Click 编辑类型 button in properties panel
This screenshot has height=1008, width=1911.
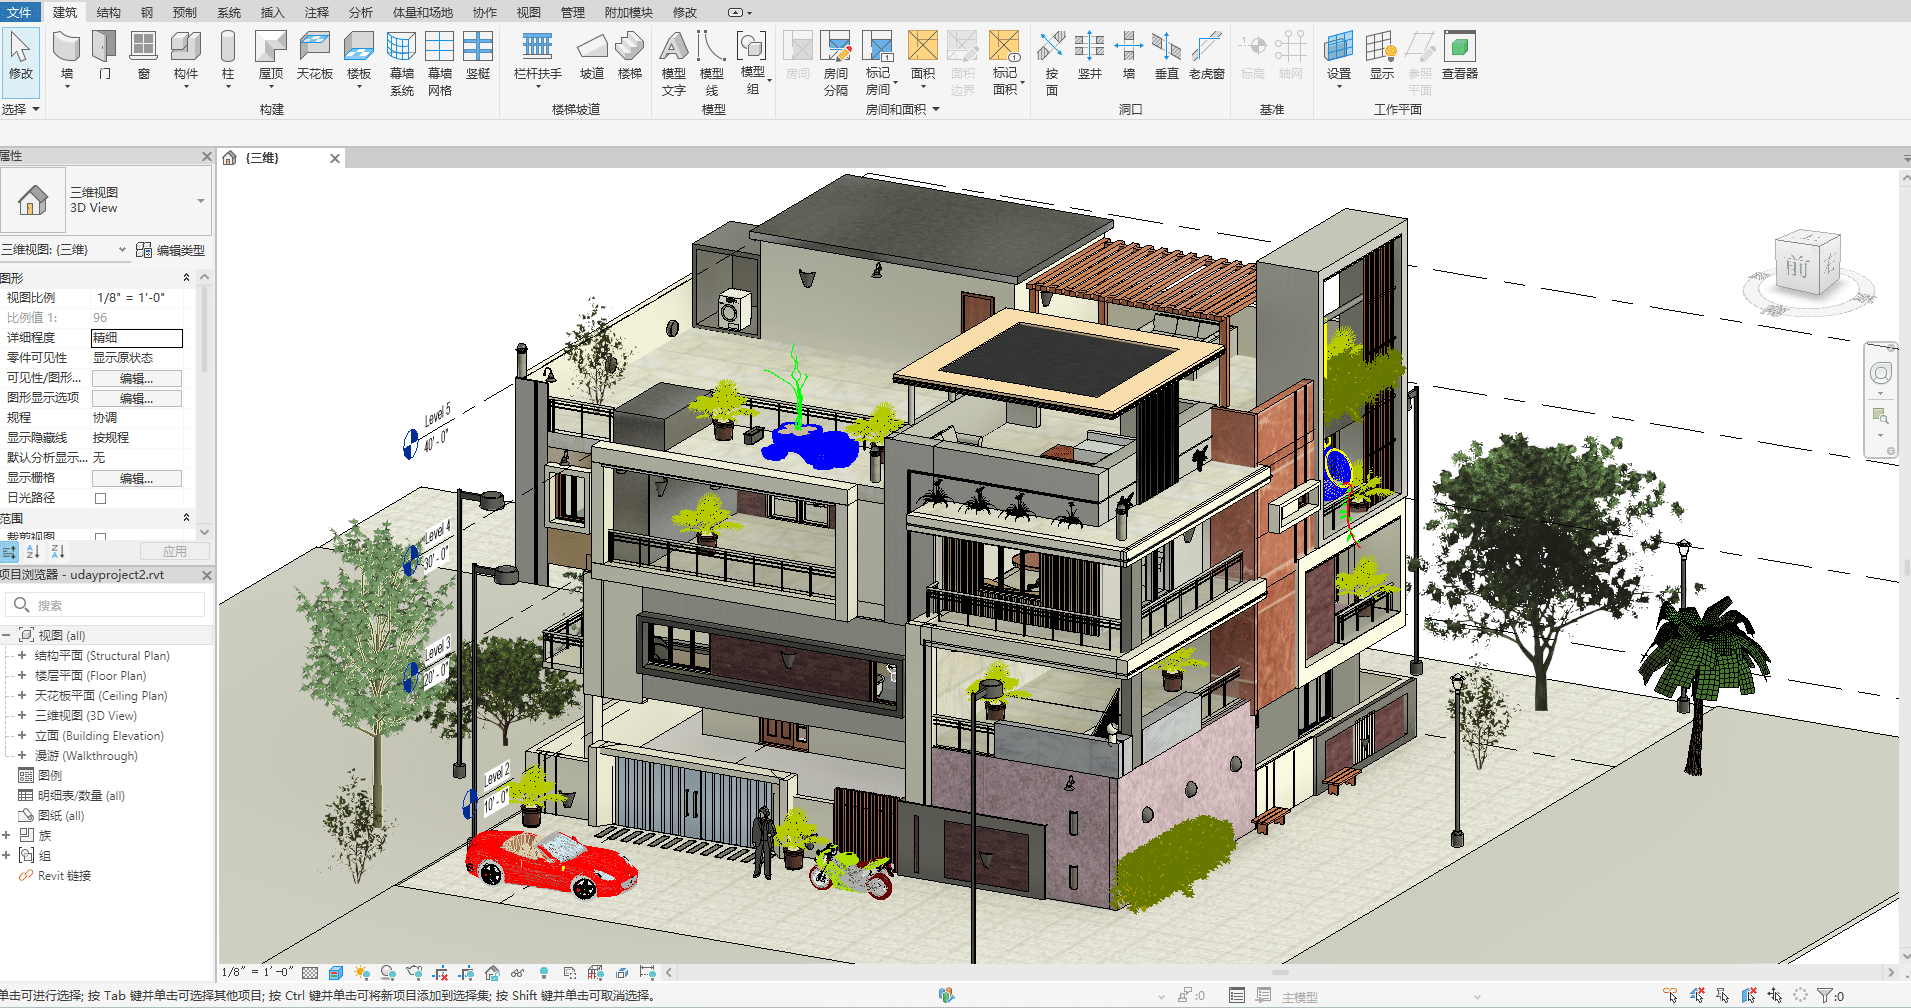(x=171, y=250)
